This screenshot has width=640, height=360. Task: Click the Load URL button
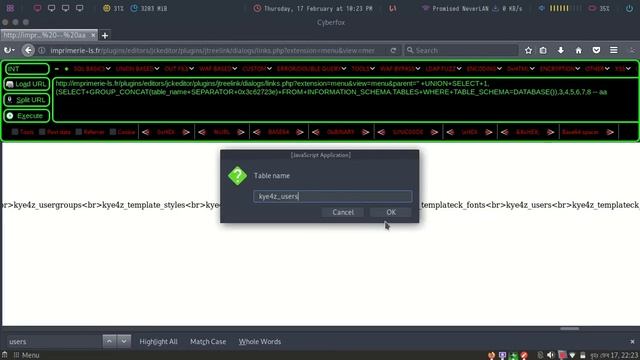27,84
